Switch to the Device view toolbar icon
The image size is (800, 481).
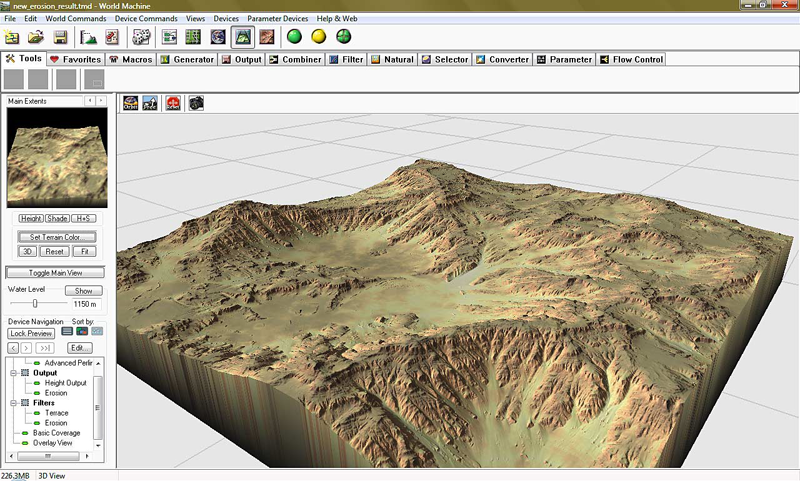[169, 37]
